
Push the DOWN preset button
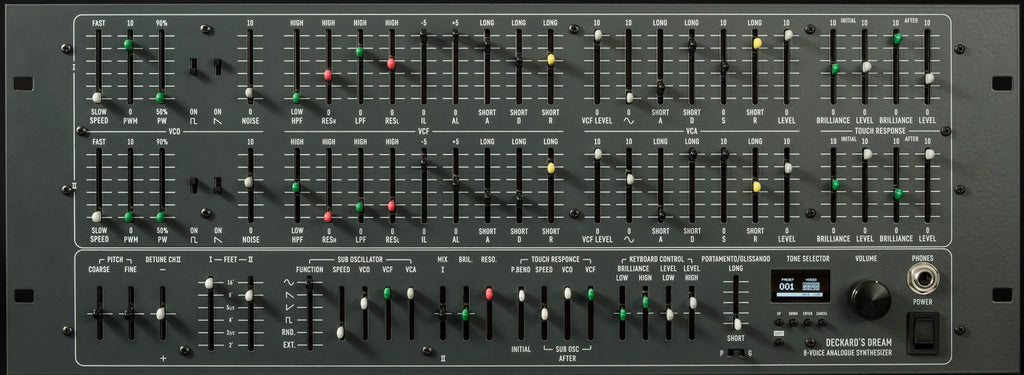pos(793,322)
